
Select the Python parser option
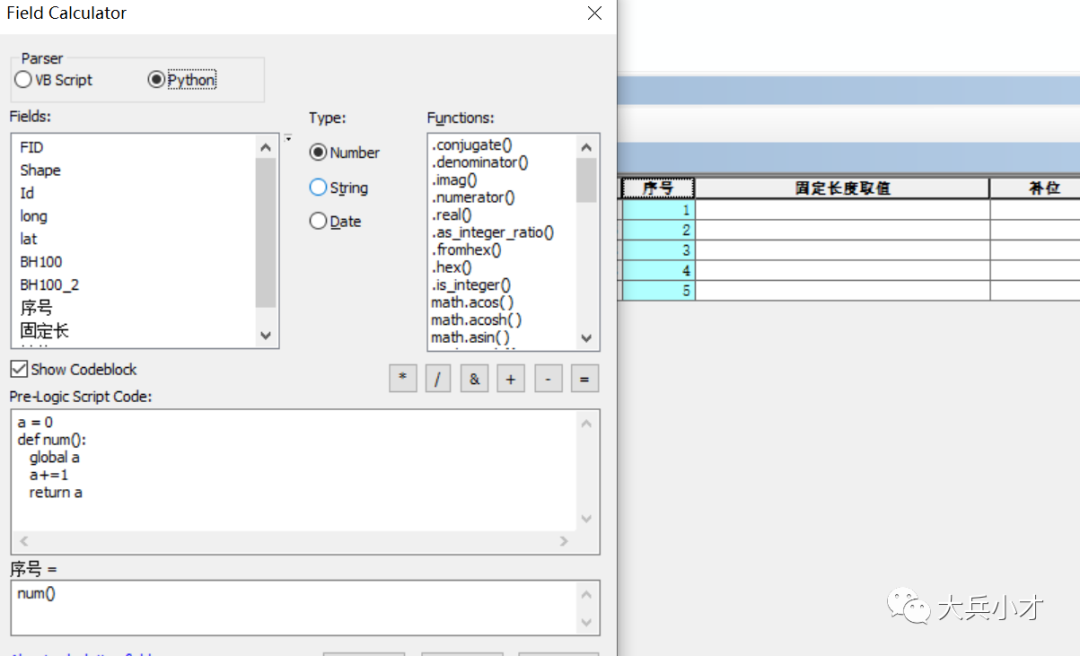click(x=182, y=80)
